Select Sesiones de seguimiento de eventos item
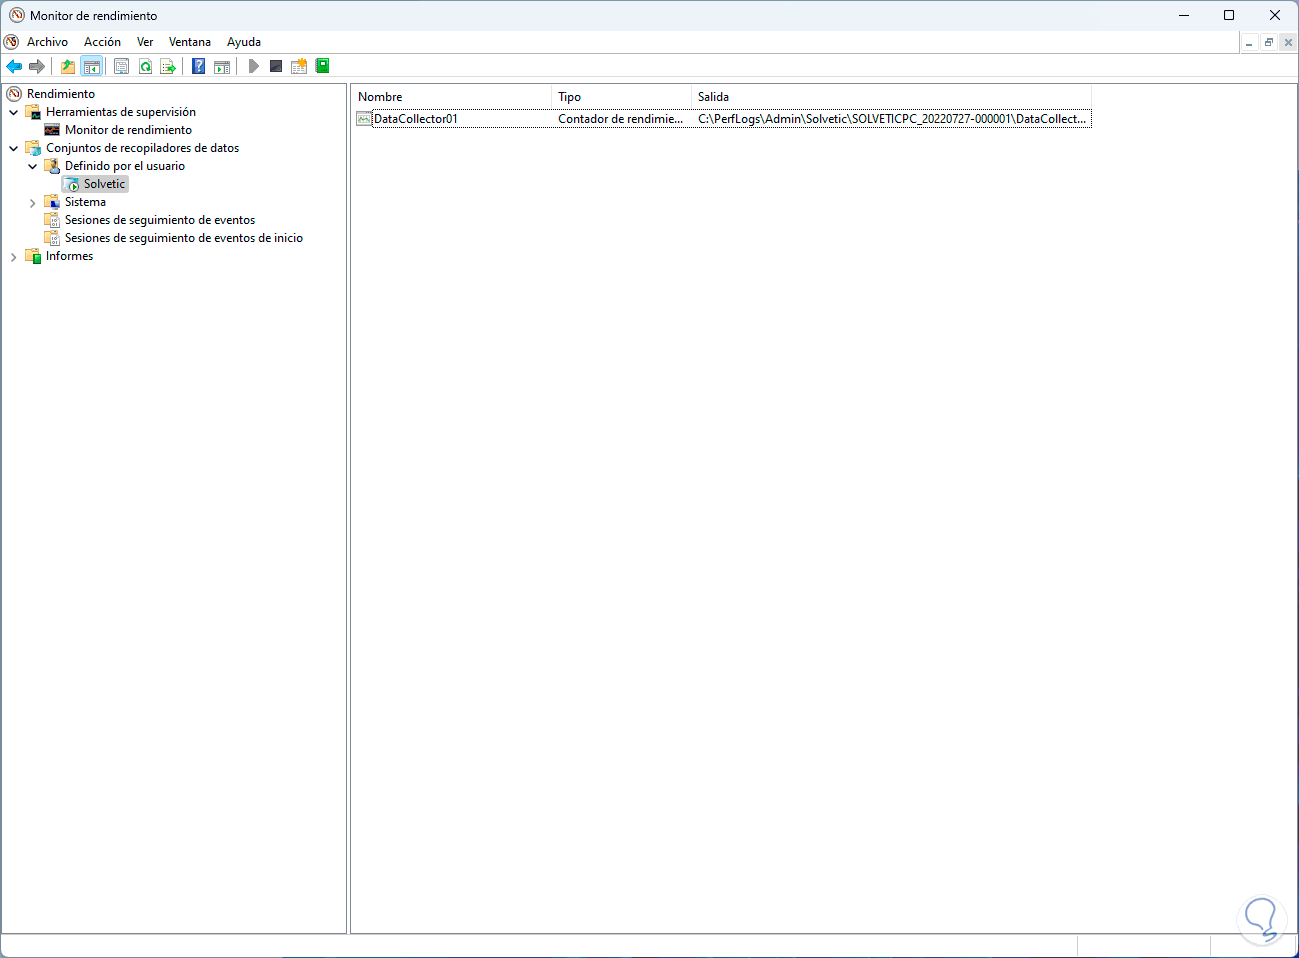Image resolution: width=1299 pixels, height=958 pixels. click(160, 220)
